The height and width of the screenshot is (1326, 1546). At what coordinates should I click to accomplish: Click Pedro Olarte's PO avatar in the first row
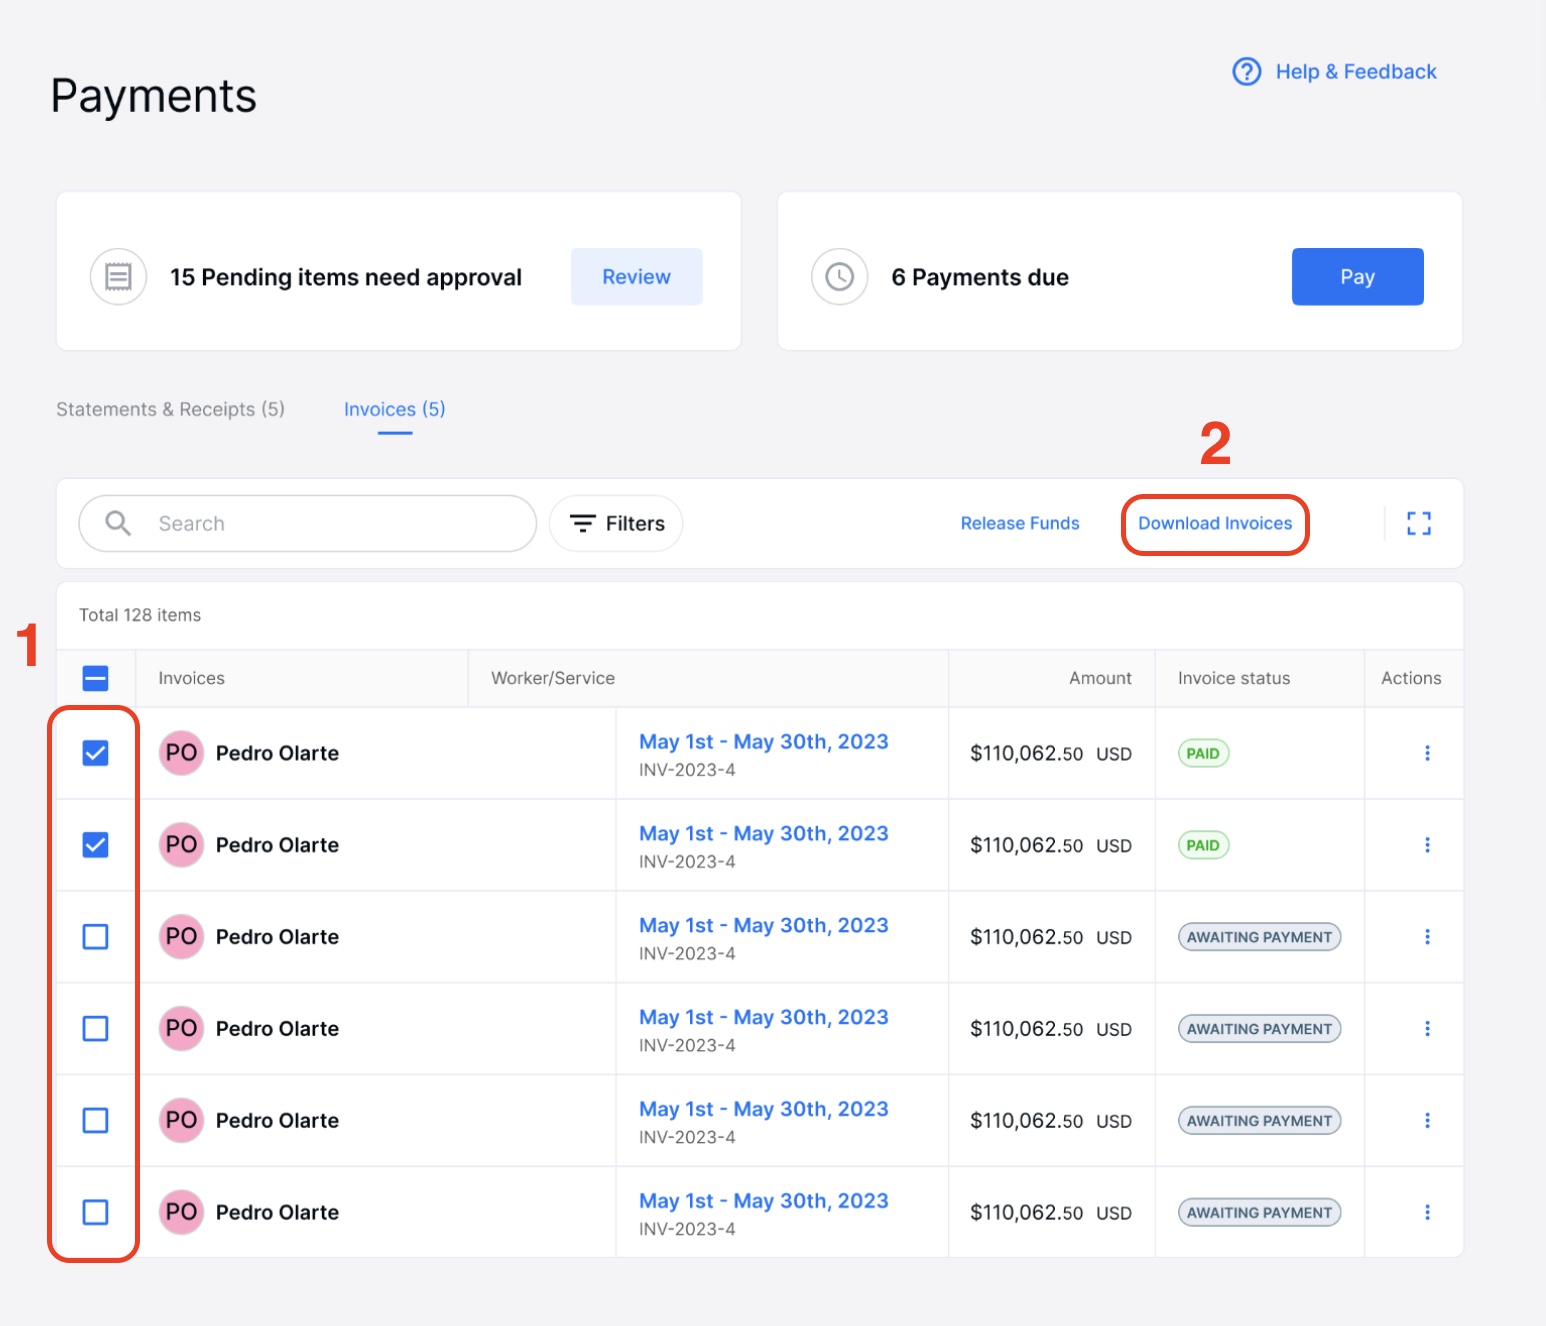tap(181, 753)
